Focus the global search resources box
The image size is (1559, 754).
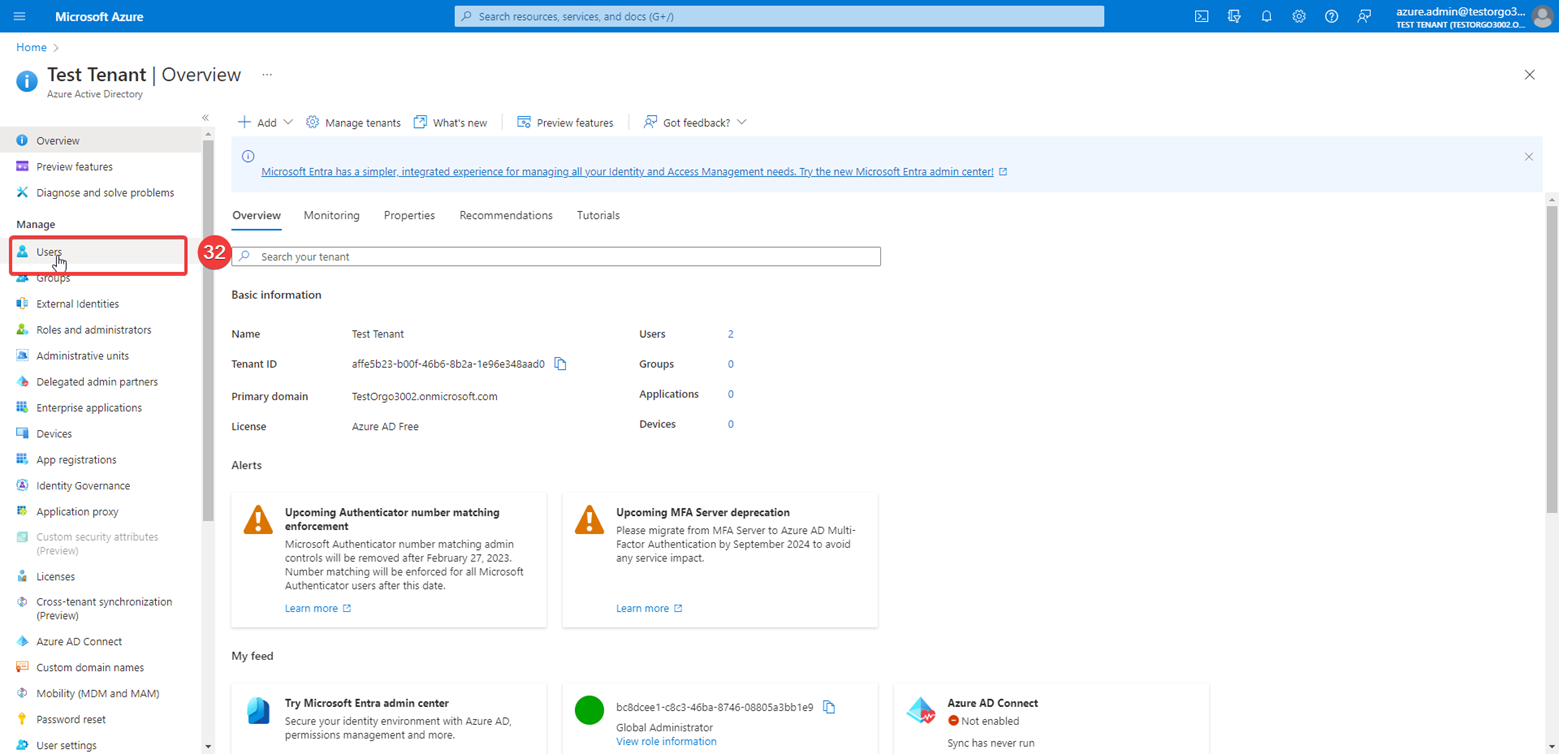point(779,16)
